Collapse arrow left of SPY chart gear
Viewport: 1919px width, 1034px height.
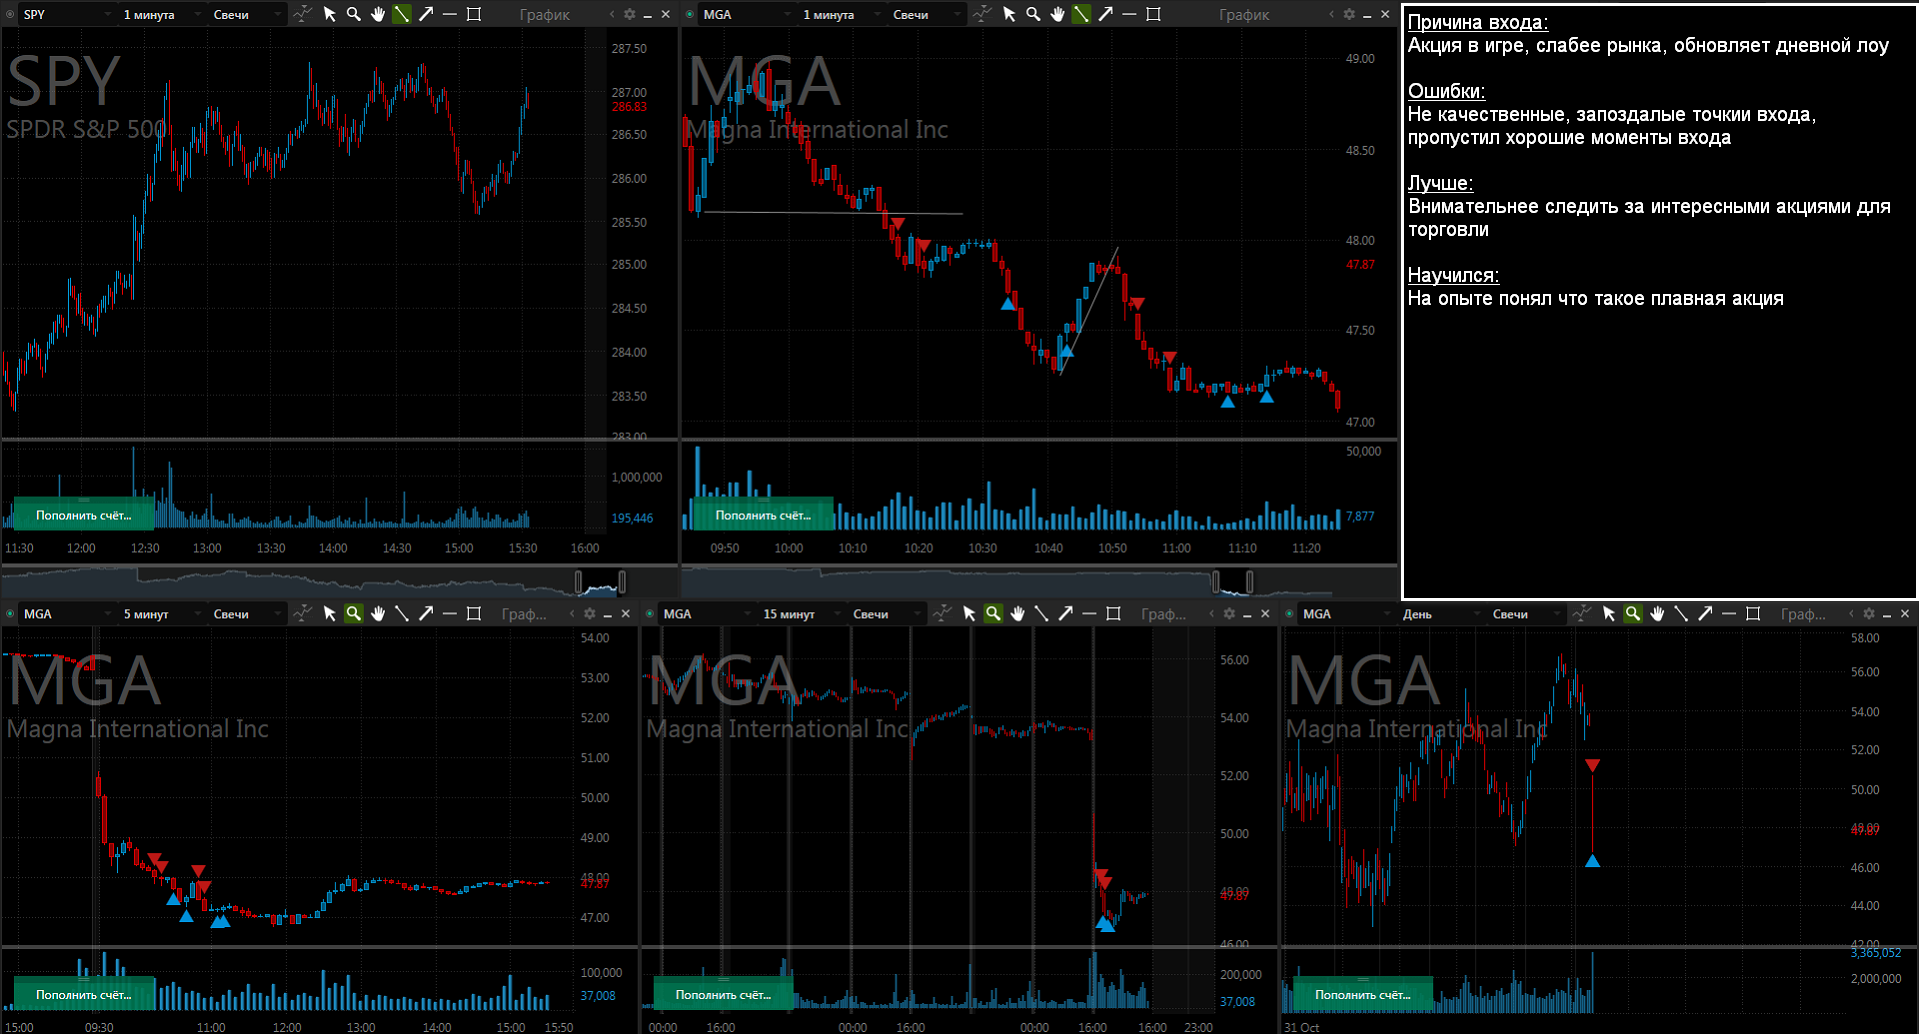tap(612, 14)
